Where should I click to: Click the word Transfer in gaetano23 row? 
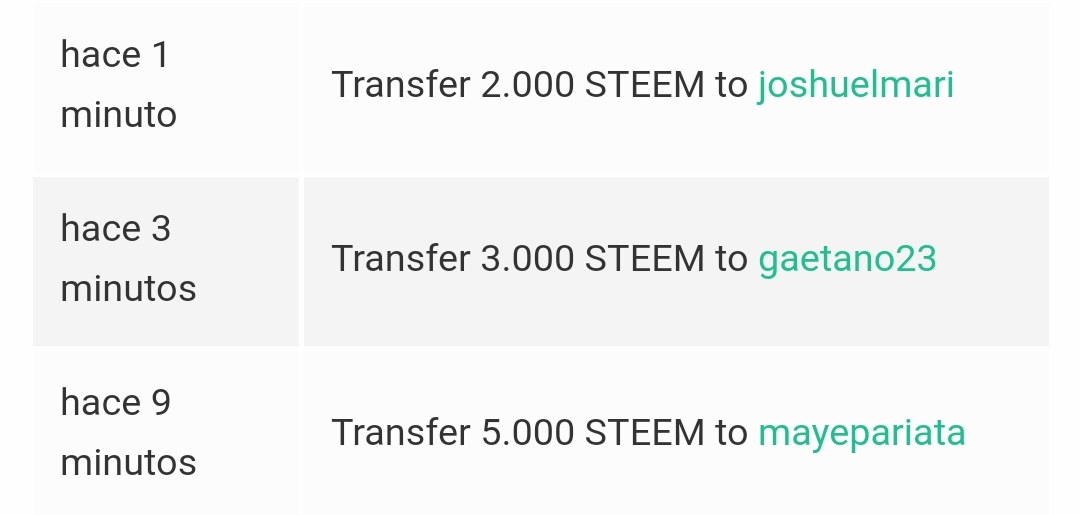pyautogui.click(x=401, y=259)
